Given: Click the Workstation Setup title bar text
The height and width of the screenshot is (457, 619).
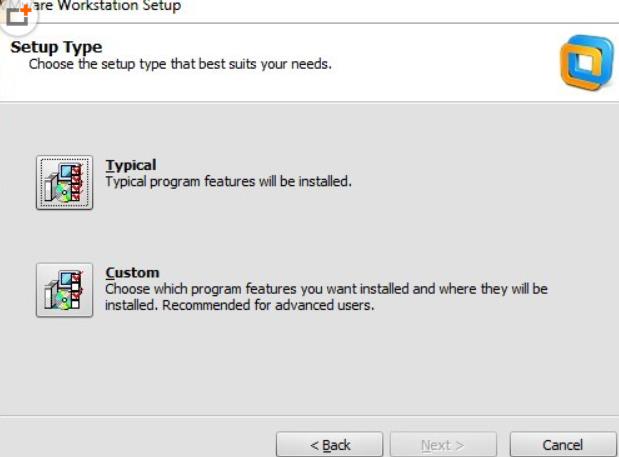Looking at the screenshot, I should (110, 6).
